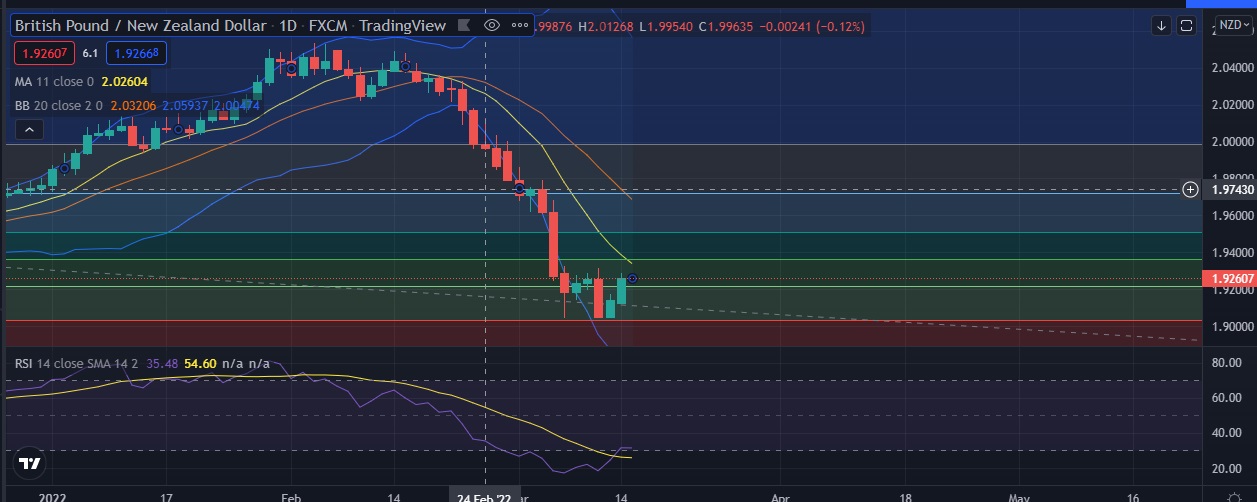Toggle fullscreen mode for the chart
Viewport: 1257px width, 502px height.
pyautogui.click(x=1187, y=26)
